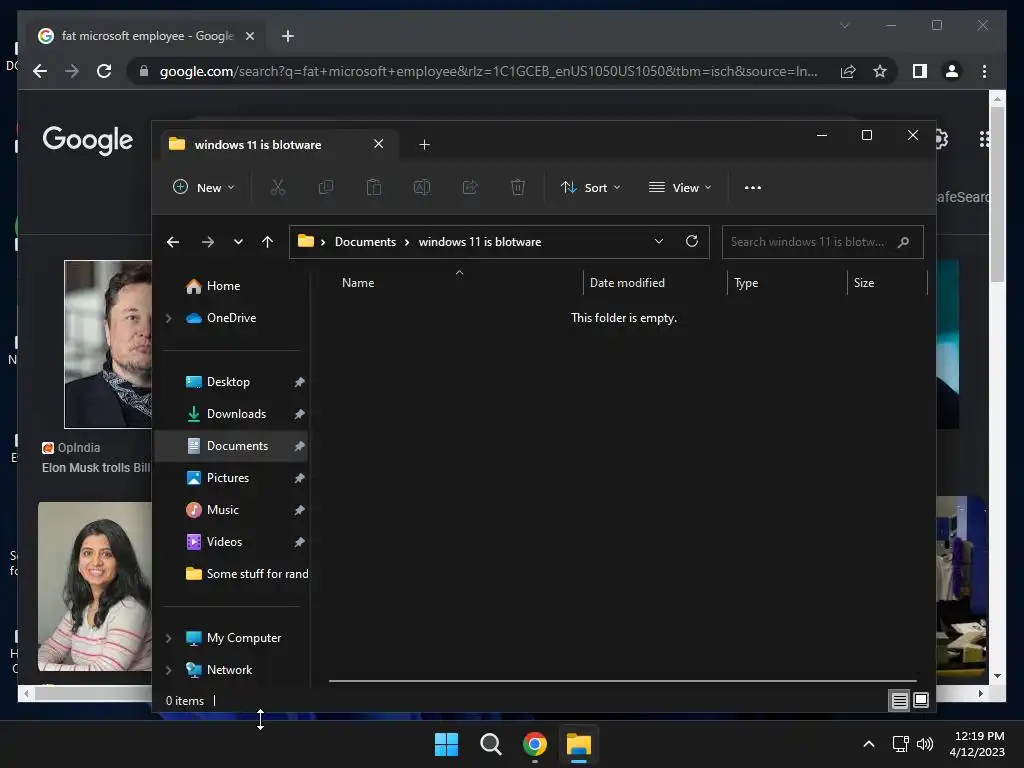Viewport: 1024px width, 768px height.
Task: Click the Copy icon in File Explorer toolbar
Action: 325,187
